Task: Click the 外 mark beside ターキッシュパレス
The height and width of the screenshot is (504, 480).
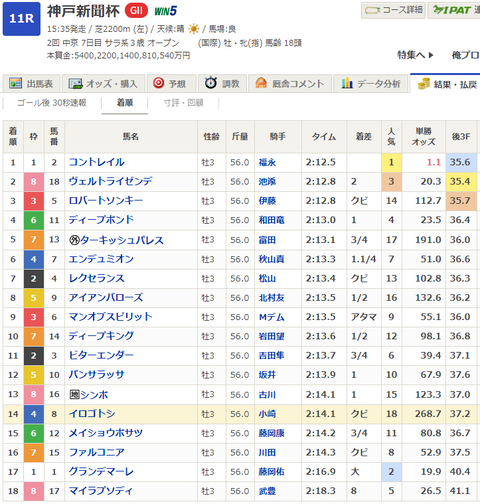Action: click(x=74, y=240)
